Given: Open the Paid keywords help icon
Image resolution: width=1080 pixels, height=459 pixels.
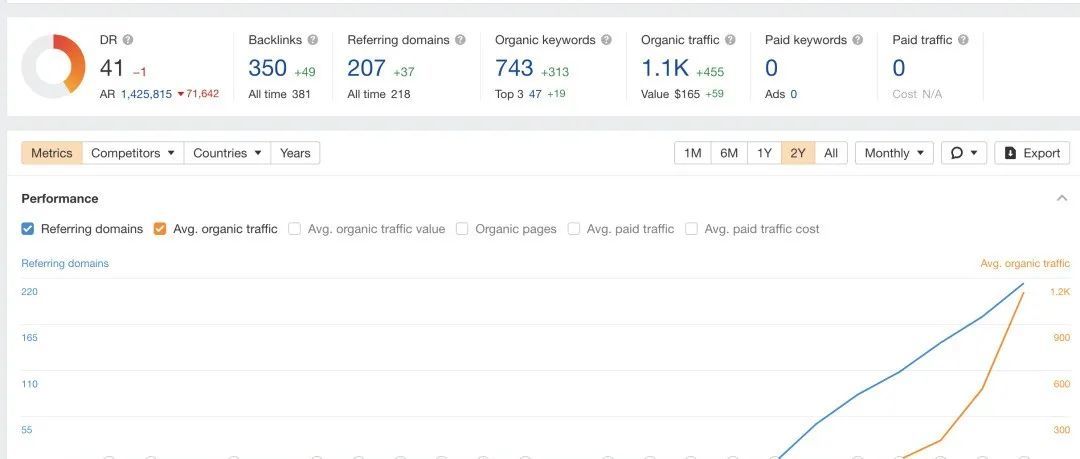Looking at the screenshot, I should pos(858,40).
